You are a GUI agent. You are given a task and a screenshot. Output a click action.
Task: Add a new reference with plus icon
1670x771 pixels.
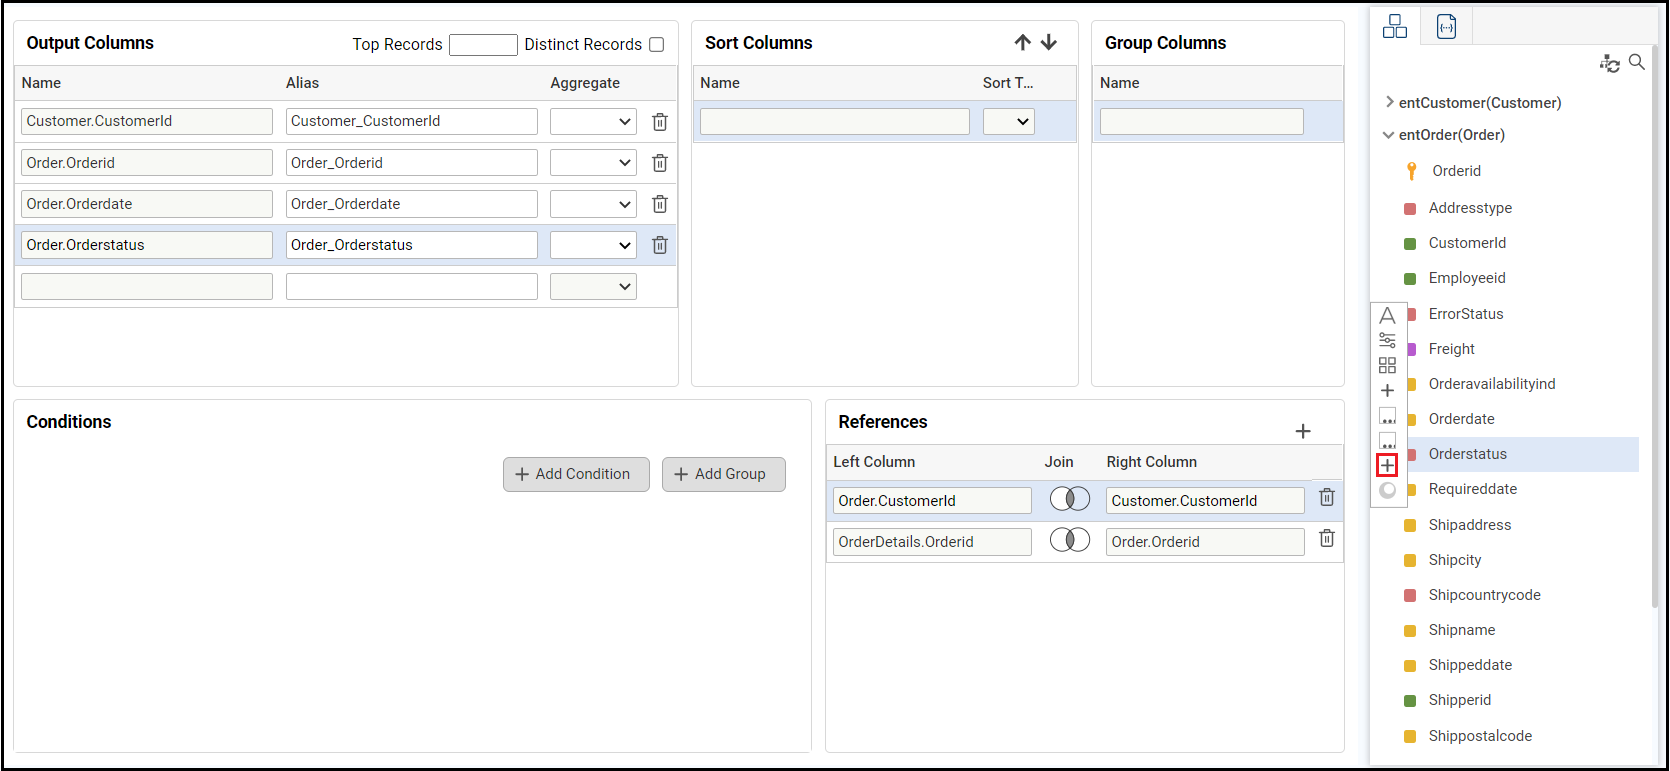1302,431
